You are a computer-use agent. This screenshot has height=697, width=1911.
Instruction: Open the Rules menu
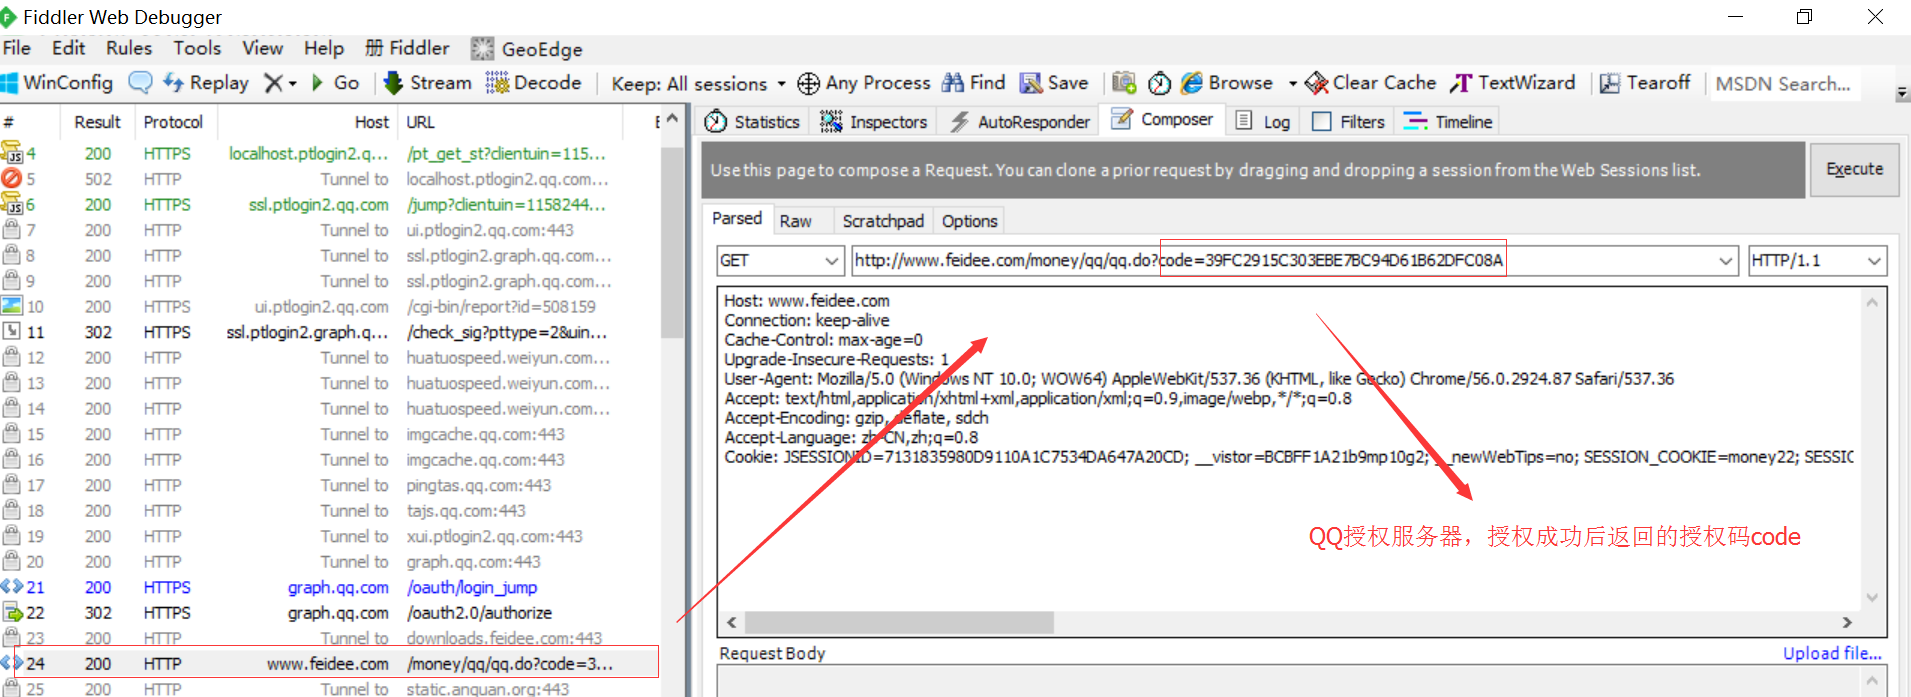point(129,48)
